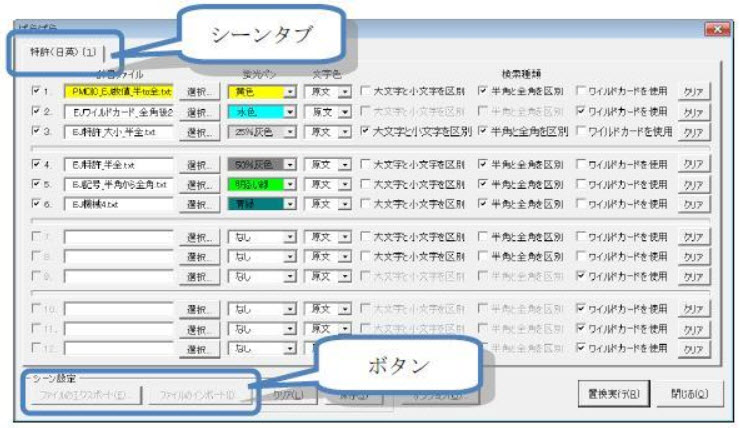Click the 選択 button for row 1
Screen dimensions: 740x428
point(200,92)
